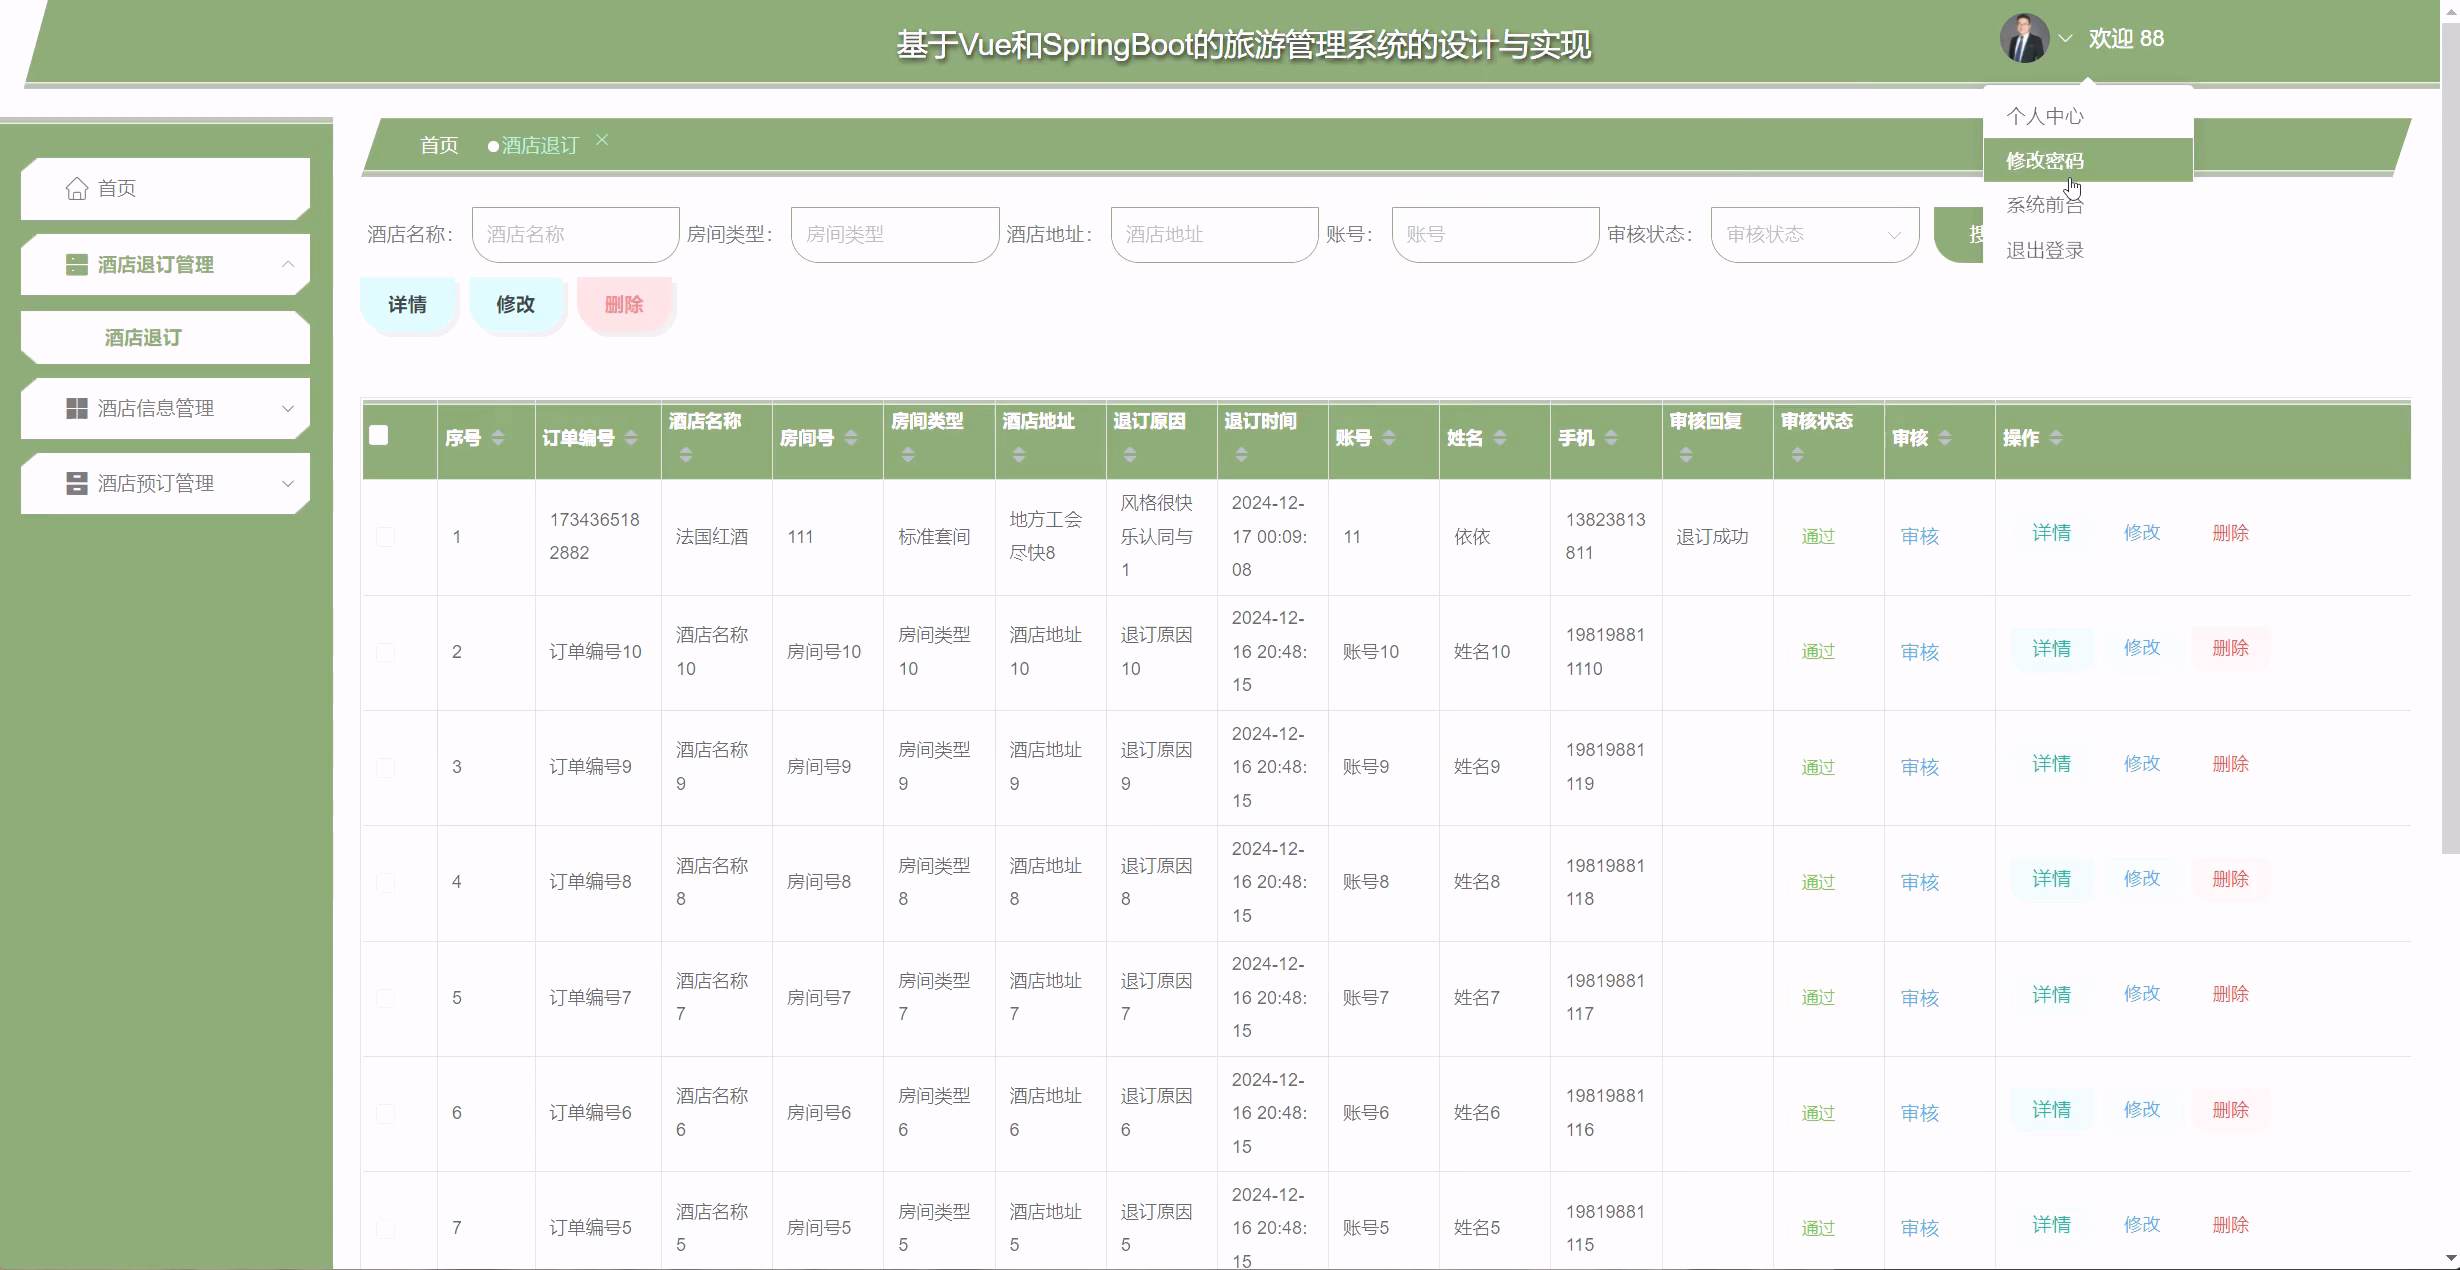
Task: Click the 酒店预订管理 menu icon
Action: pyautogui.click(x=76, y=483)
